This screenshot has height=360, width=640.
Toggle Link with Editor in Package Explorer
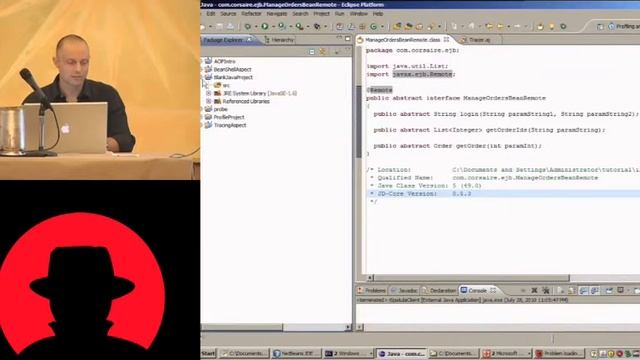click(322, 51)
